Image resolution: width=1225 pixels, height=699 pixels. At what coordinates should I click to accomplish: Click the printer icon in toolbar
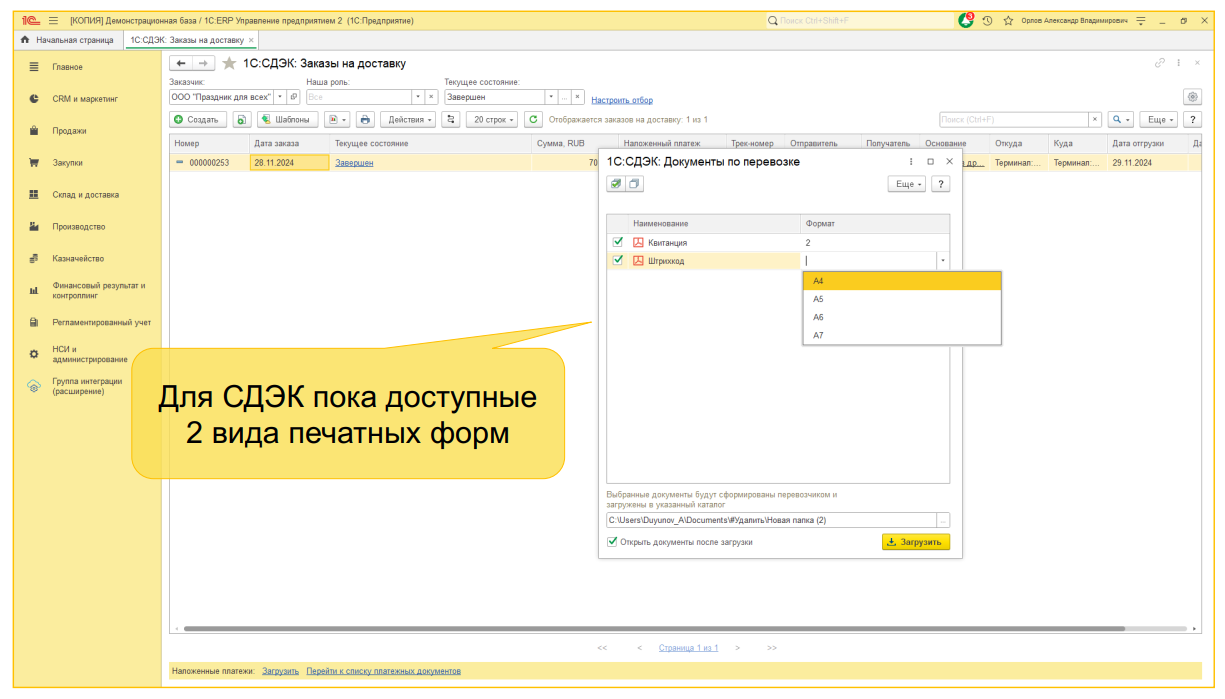[365, 119]
